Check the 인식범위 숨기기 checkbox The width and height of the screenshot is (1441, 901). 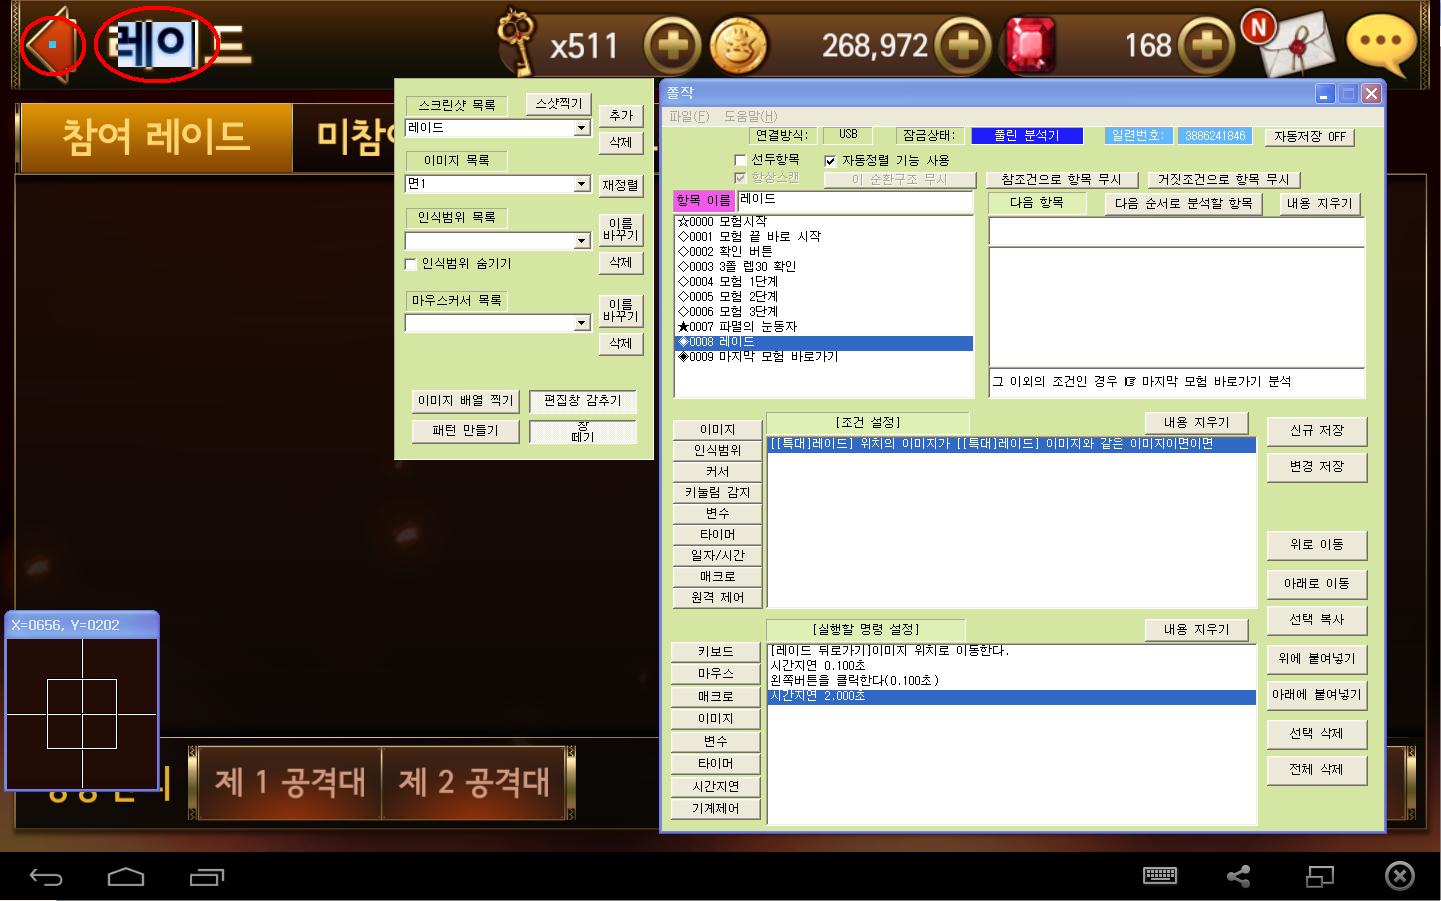point(411,264)
